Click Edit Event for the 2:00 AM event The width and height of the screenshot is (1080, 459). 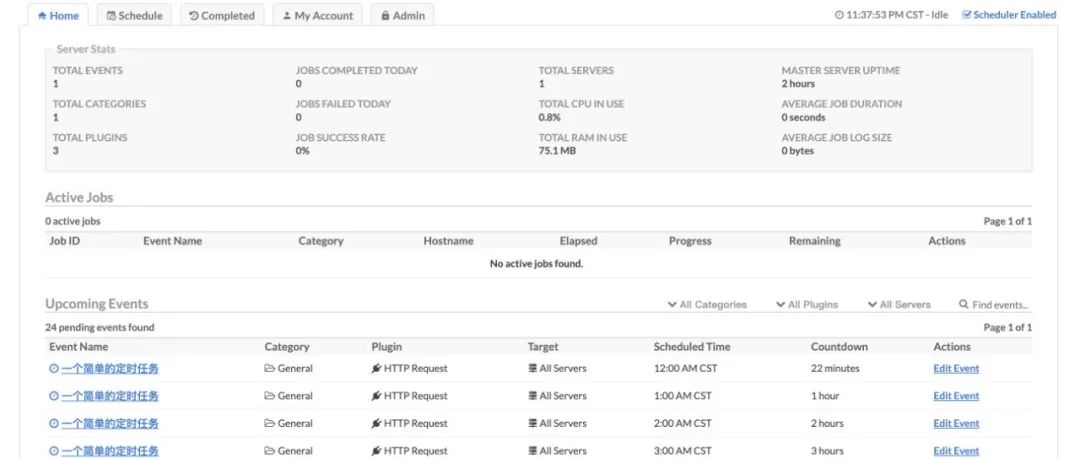click(x=956, y=424)
